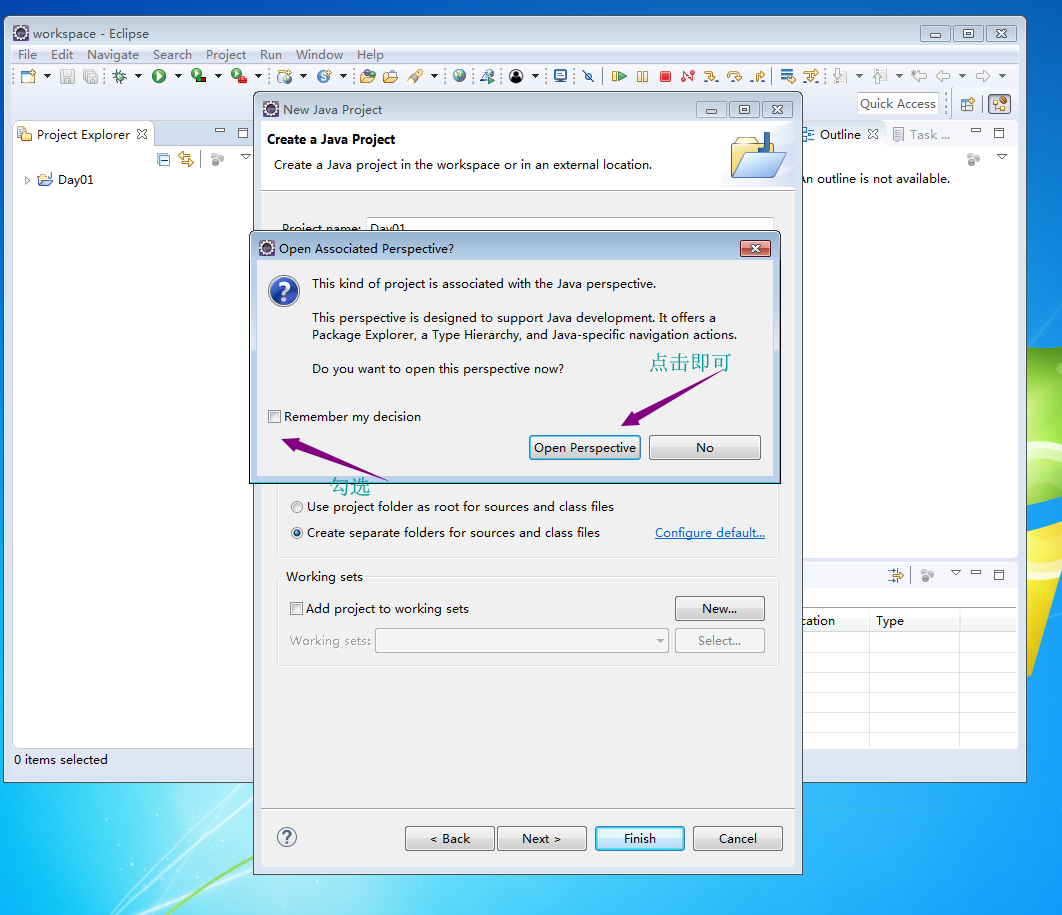Click the Step Over icon
This screenshot has height=915, width=1062.
click(734, 77)
